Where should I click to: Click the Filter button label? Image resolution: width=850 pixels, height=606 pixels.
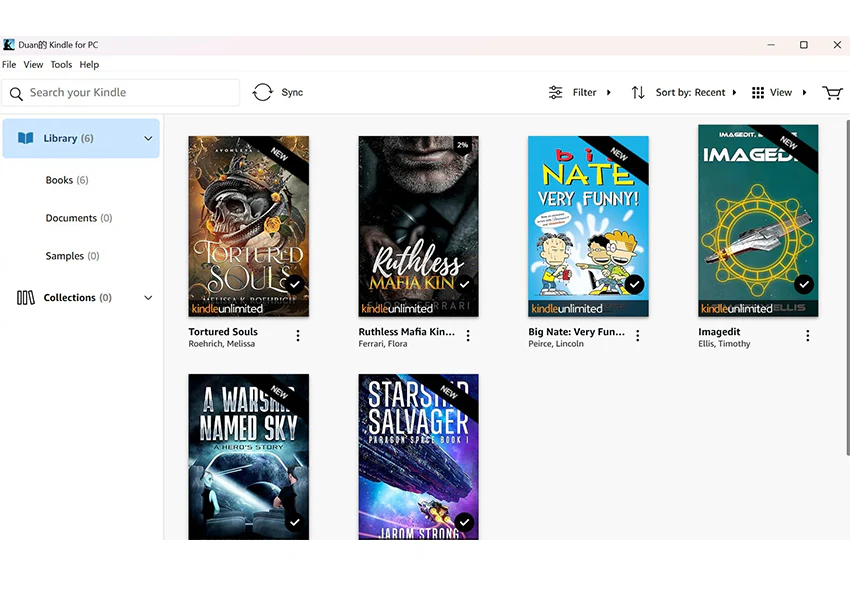pos(584,93)
